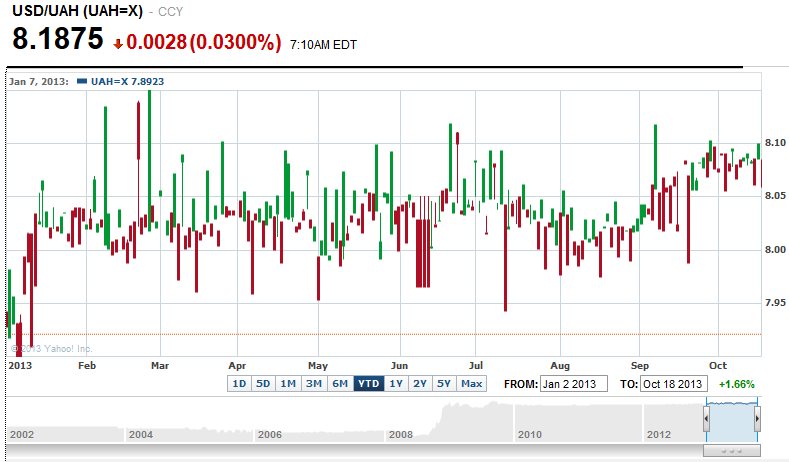Image resolution: width=789 pixels, height=462 pixels.
Task: Click the CCY label beside title
Action: coord(171,12)
